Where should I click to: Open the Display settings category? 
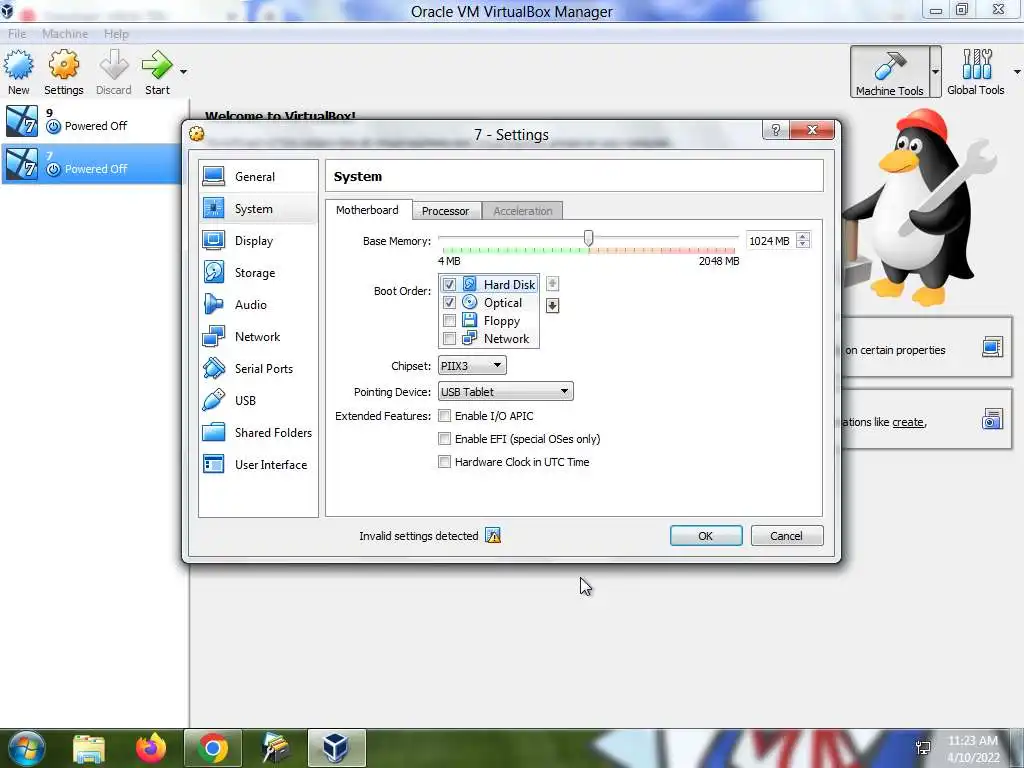click(259, 240)
